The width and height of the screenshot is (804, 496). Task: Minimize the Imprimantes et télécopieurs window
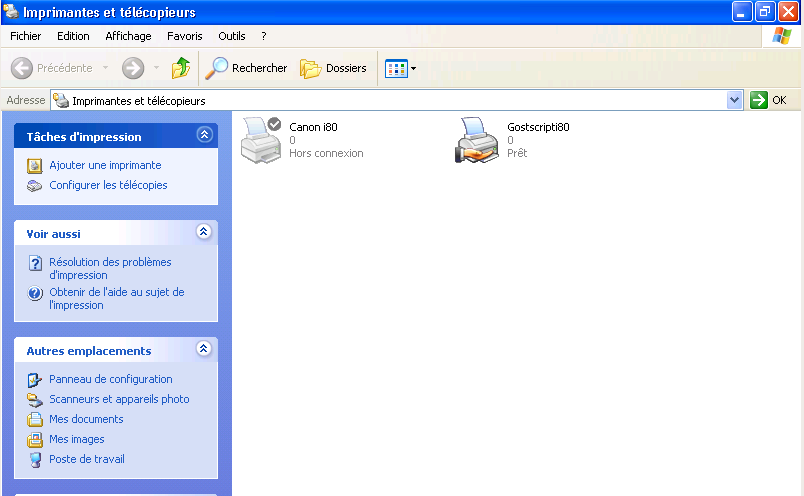741,12
